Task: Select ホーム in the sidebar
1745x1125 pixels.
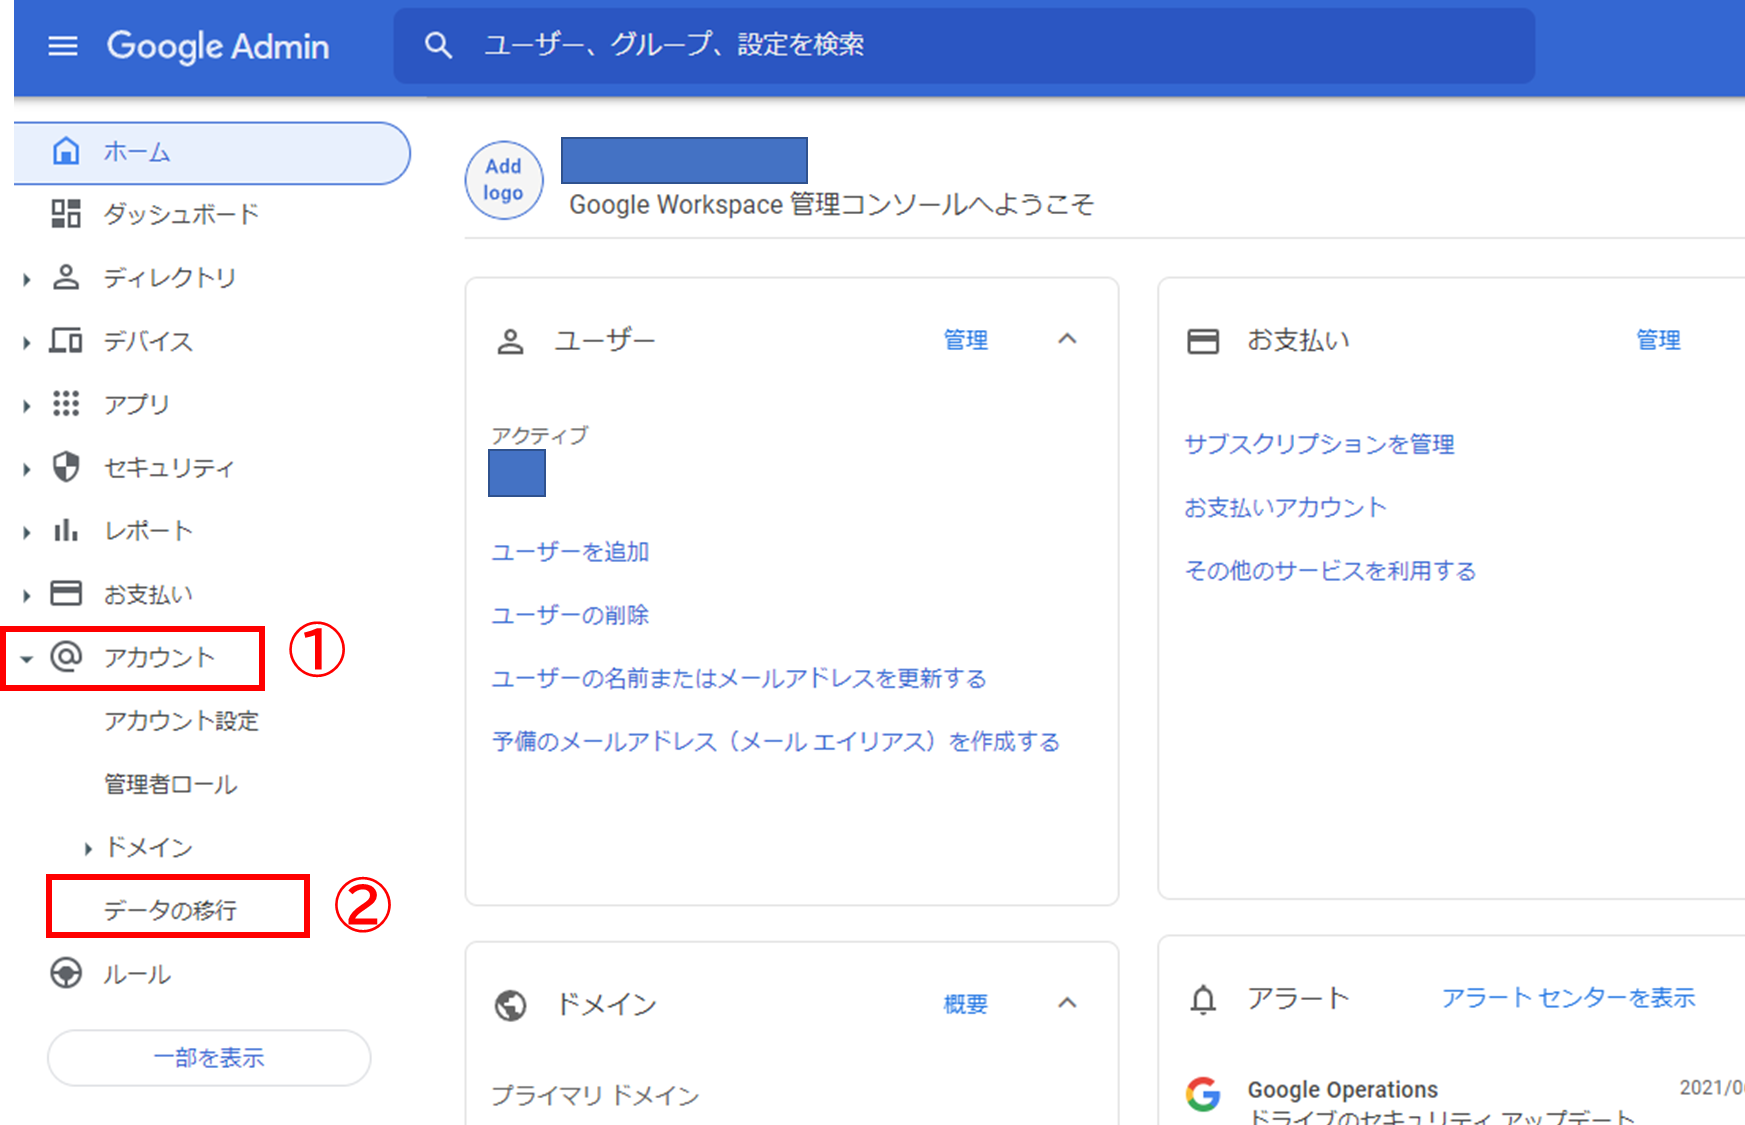Action: (x=212, y=153)
